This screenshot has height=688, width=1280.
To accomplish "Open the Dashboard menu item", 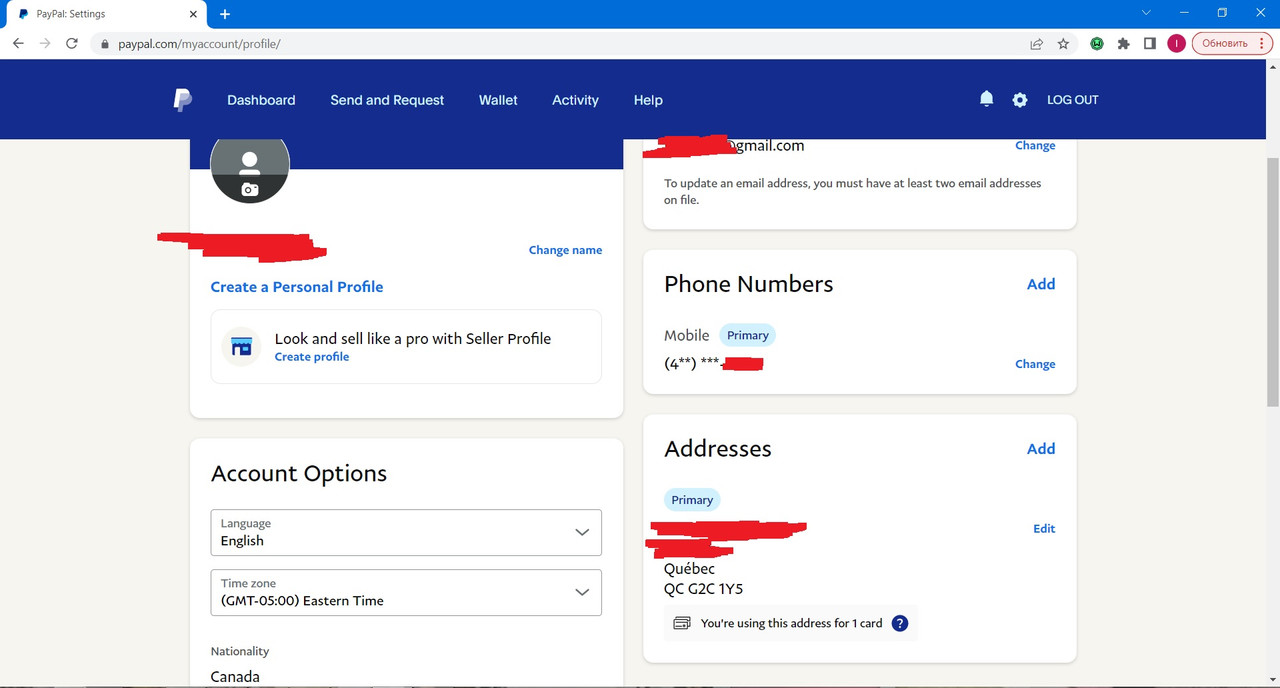I will (261, 100).
